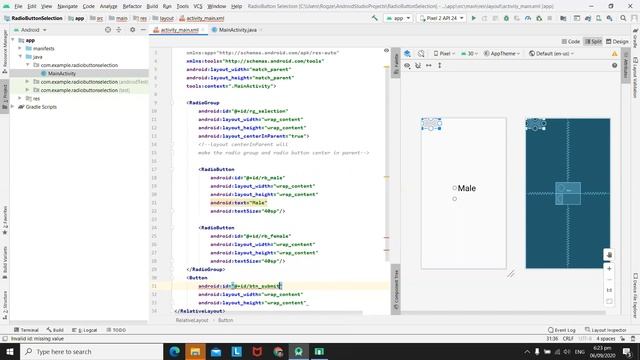
Task: Open the AppTheme dropdown
Action: [502, 53]
